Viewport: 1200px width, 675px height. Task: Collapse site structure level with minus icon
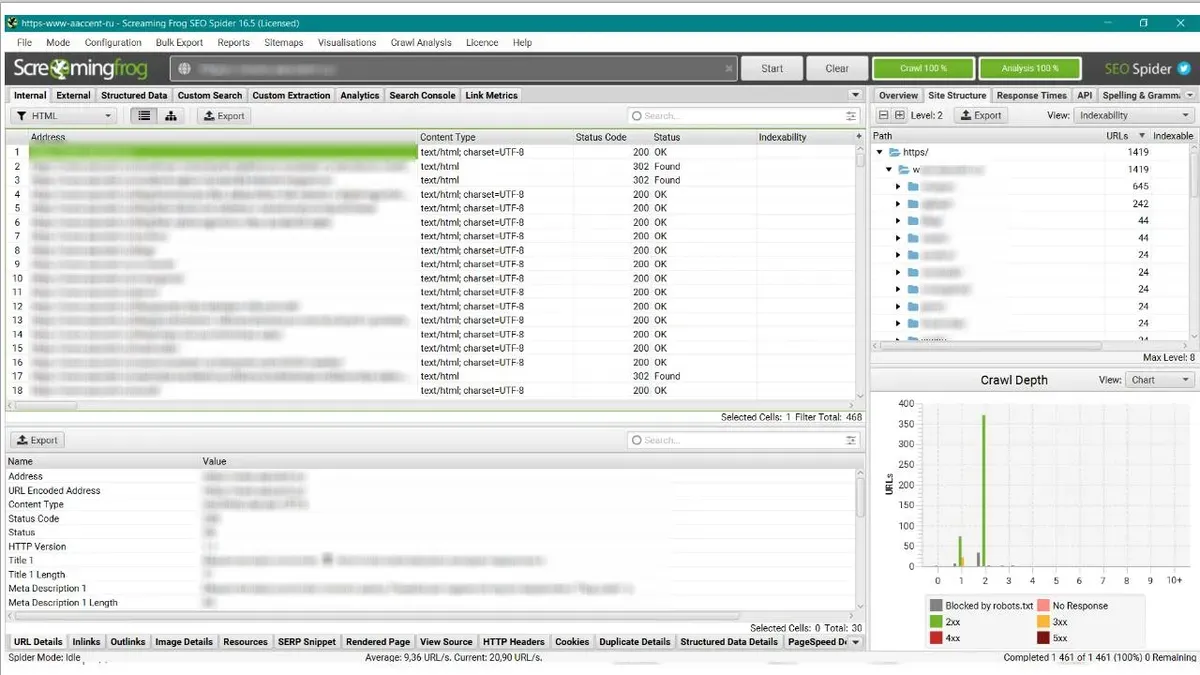pos(883,116)
